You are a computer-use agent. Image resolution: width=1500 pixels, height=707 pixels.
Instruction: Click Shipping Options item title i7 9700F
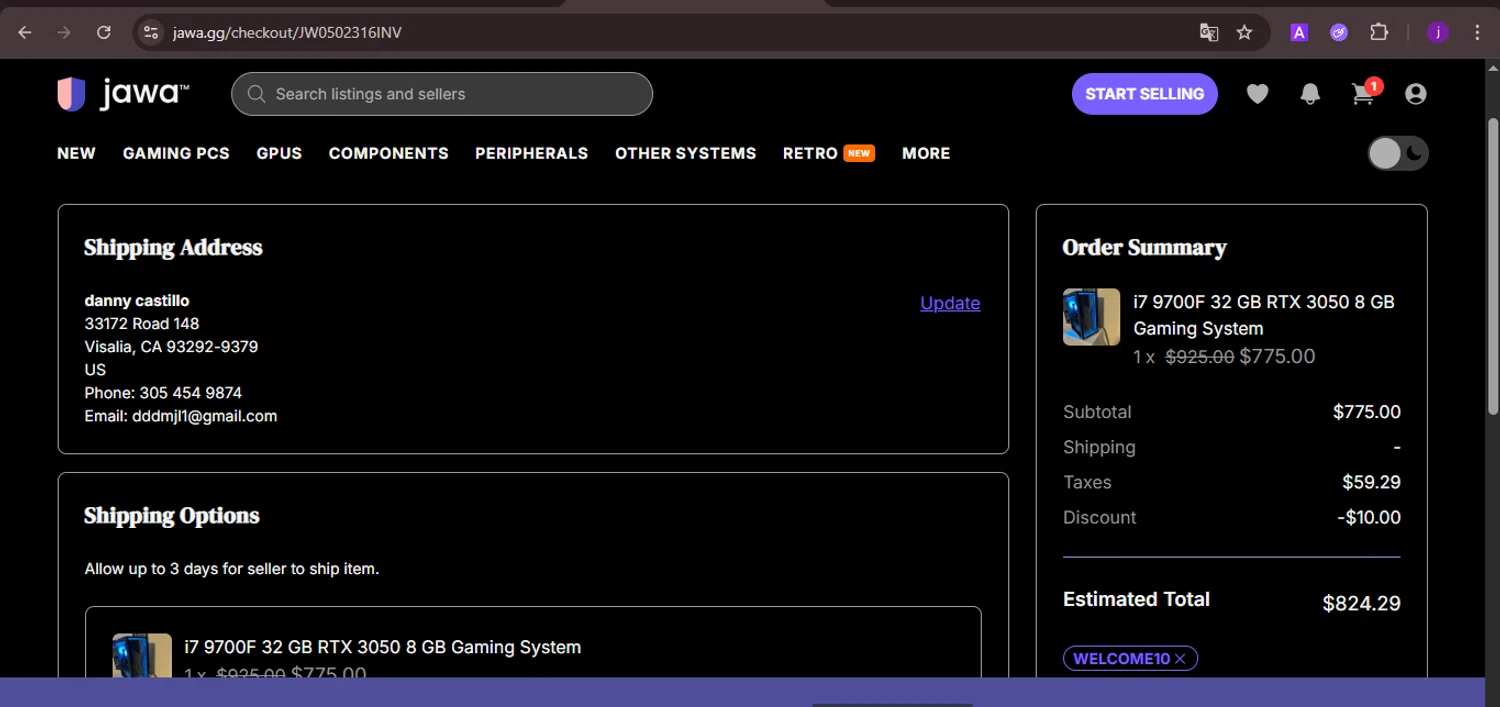pyautogui.click(x=382, y=647)
